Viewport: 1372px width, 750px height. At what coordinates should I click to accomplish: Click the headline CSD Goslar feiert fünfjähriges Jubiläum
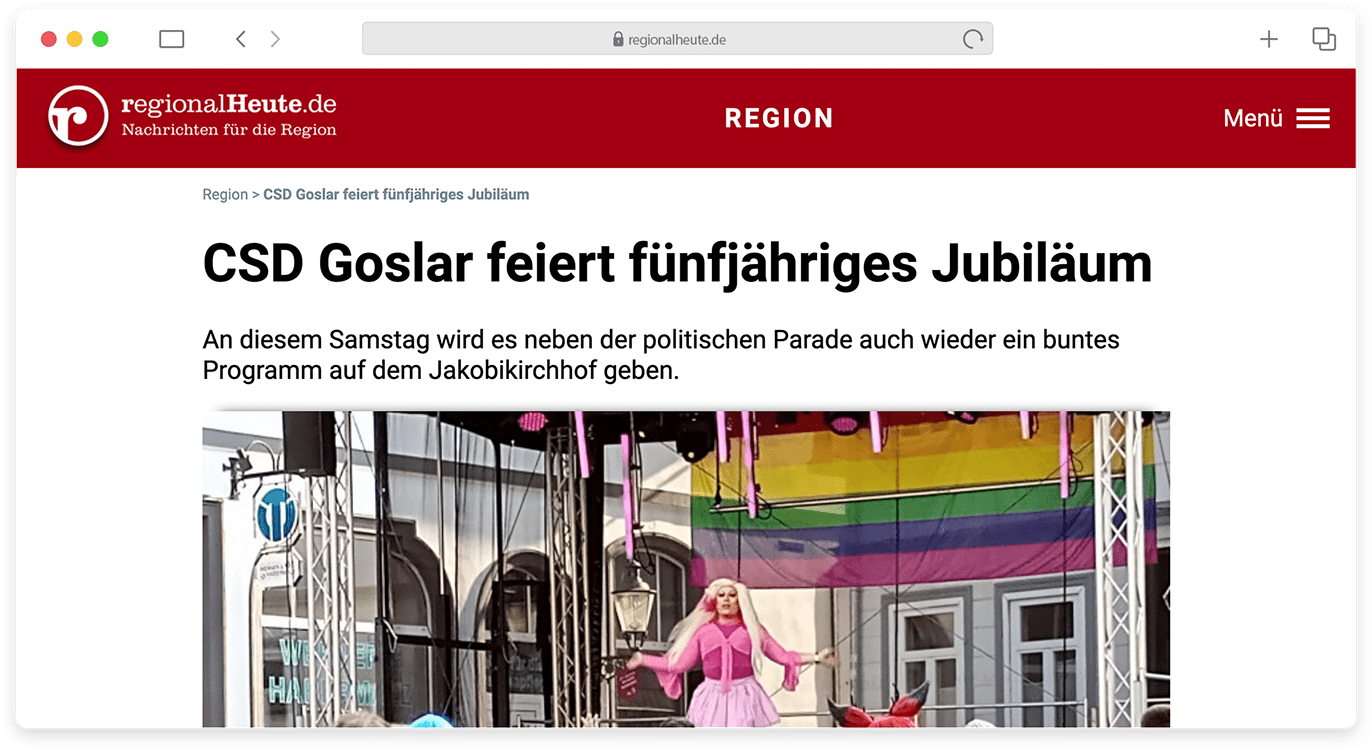click(x=677, y=264)
